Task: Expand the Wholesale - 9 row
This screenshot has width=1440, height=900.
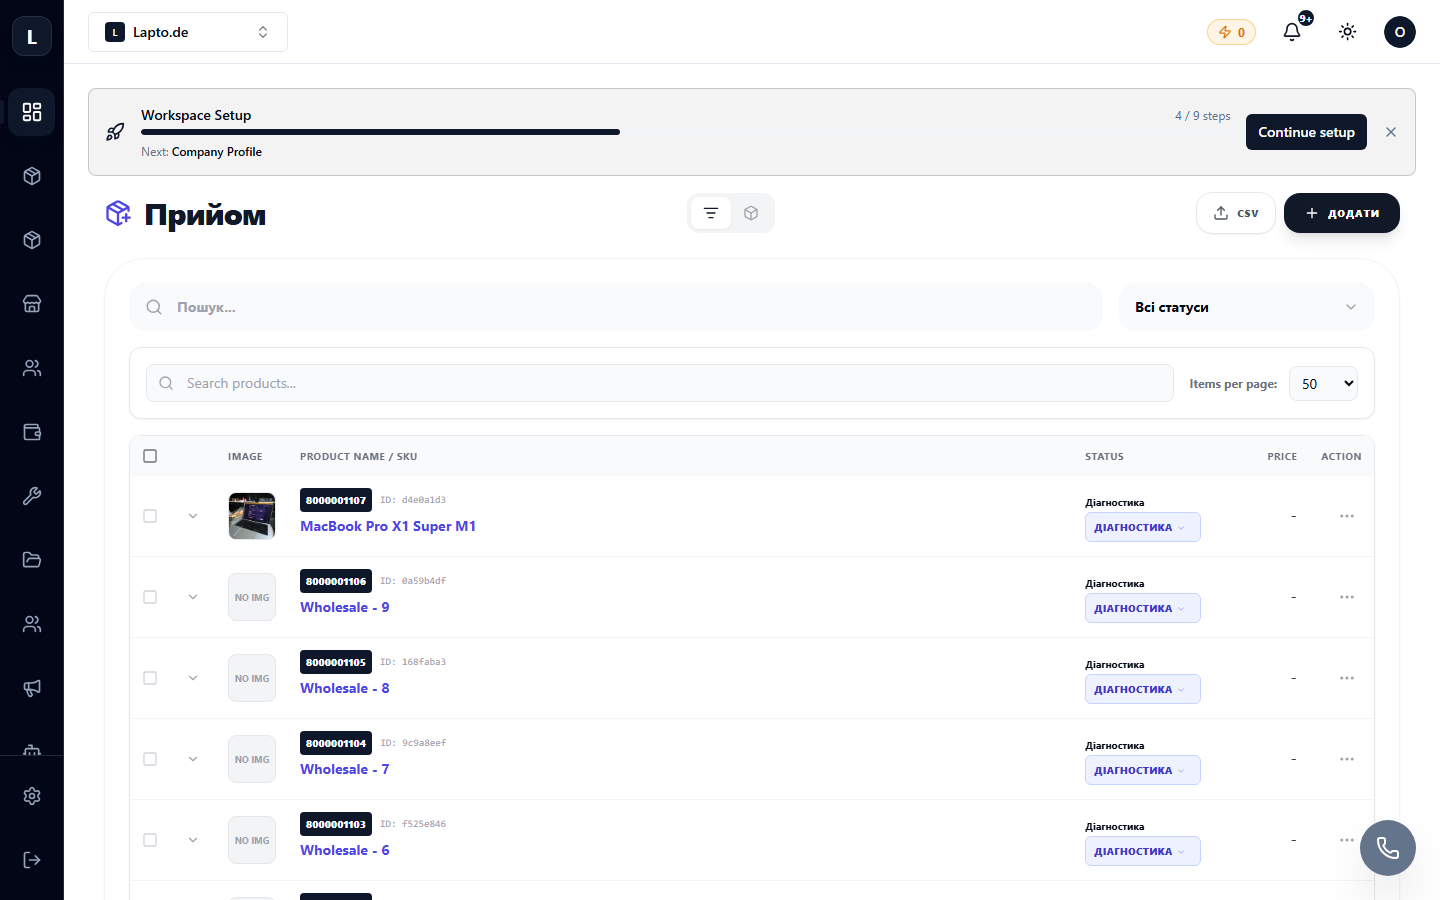Action: coord(193,597)
